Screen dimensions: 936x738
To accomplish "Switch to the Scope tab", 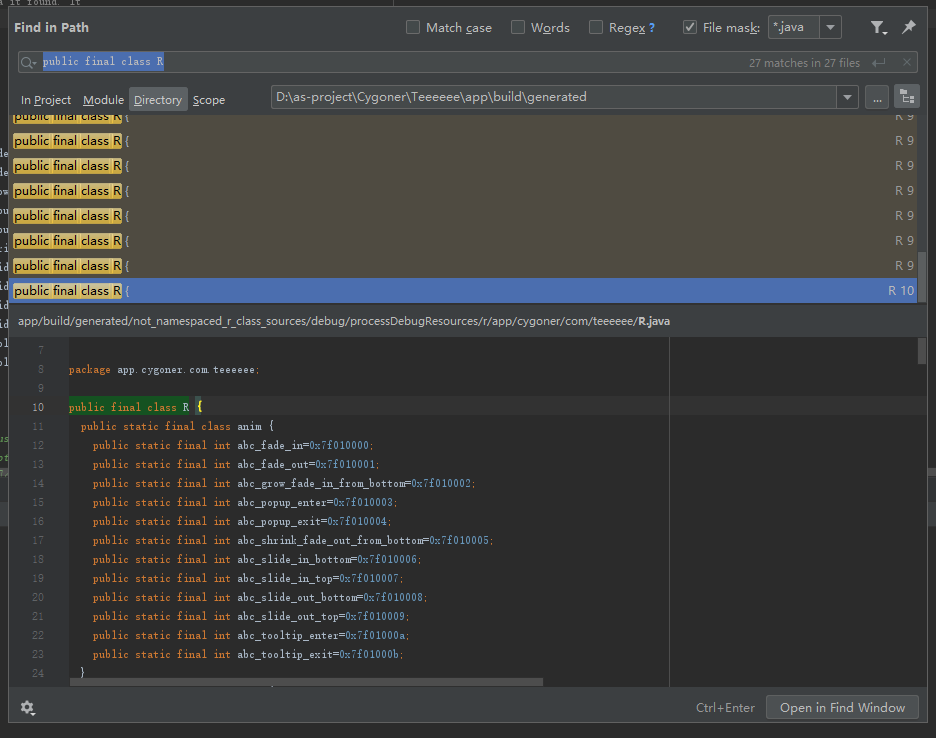I will point(209,99).
